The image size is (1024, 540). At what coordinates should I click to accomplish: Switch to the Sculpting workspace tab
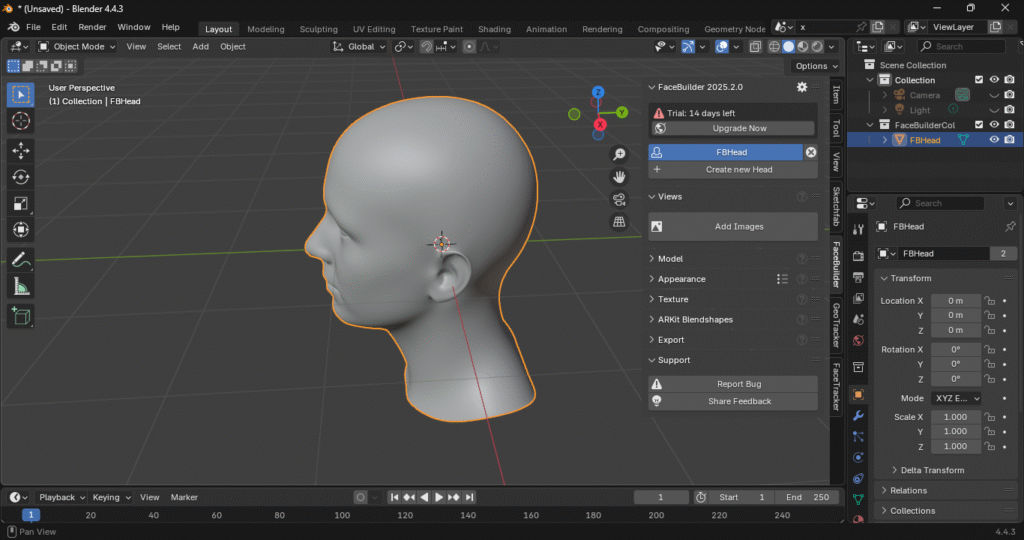point(319,29)
